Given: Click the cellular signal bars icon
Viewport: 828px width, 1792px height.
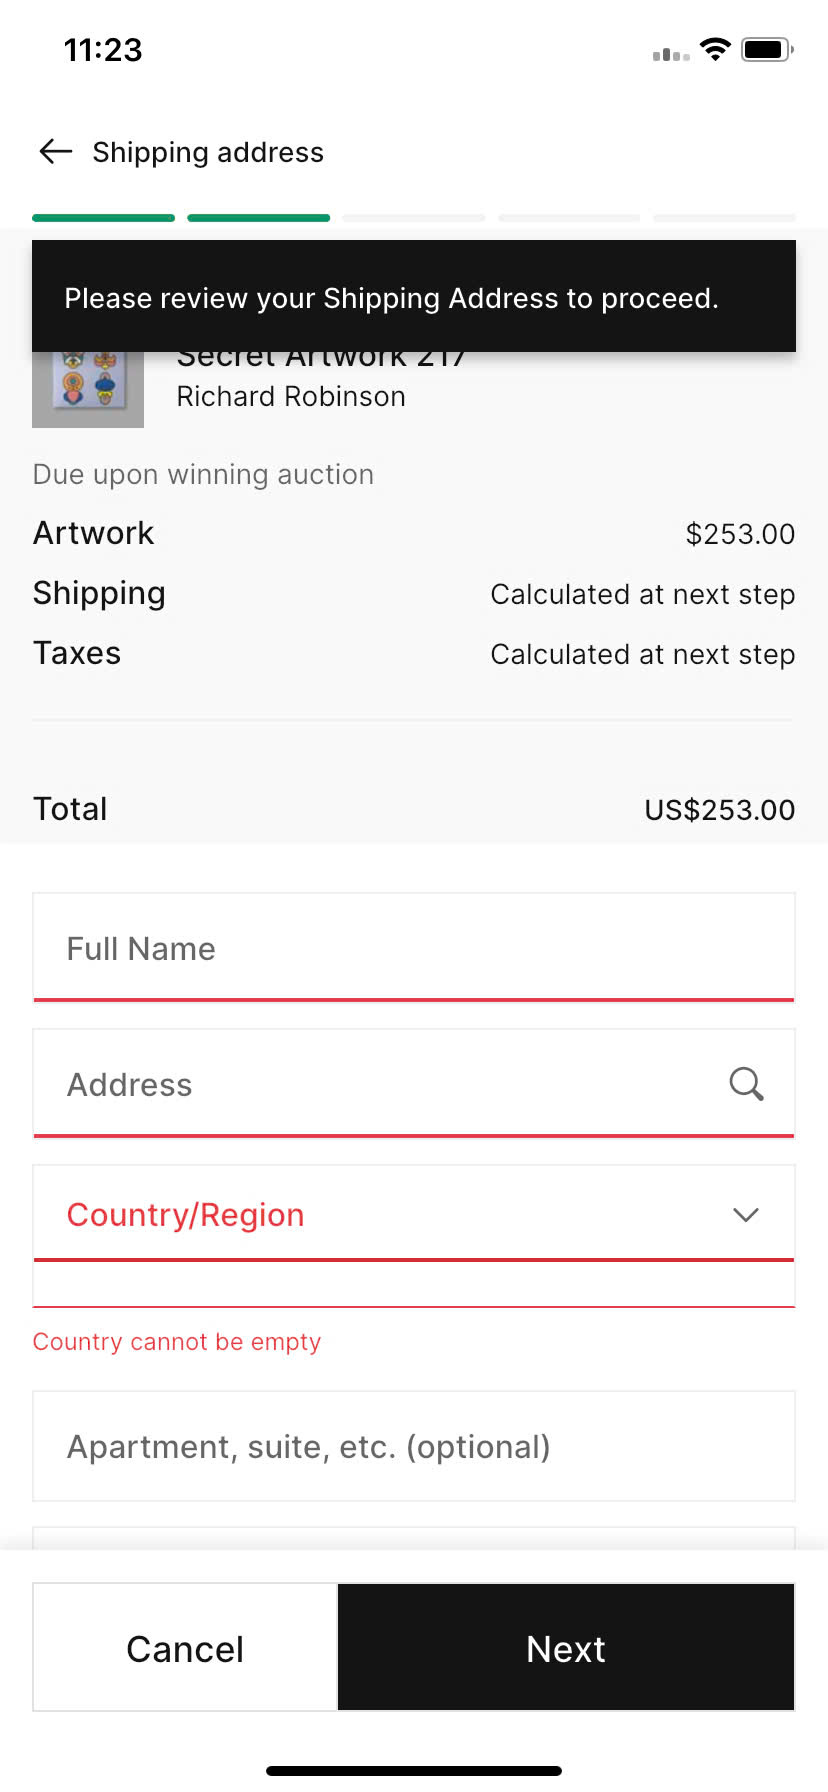Looking at the screenshot, I should tap(671, 53).
